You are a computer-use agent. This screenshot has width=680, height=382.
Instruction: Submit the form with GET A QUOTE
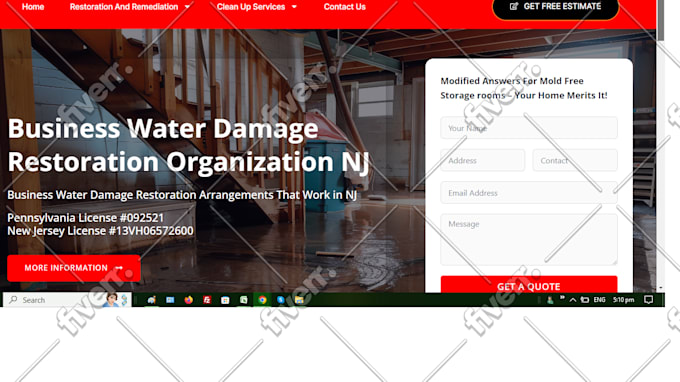(x=529, y=284)
